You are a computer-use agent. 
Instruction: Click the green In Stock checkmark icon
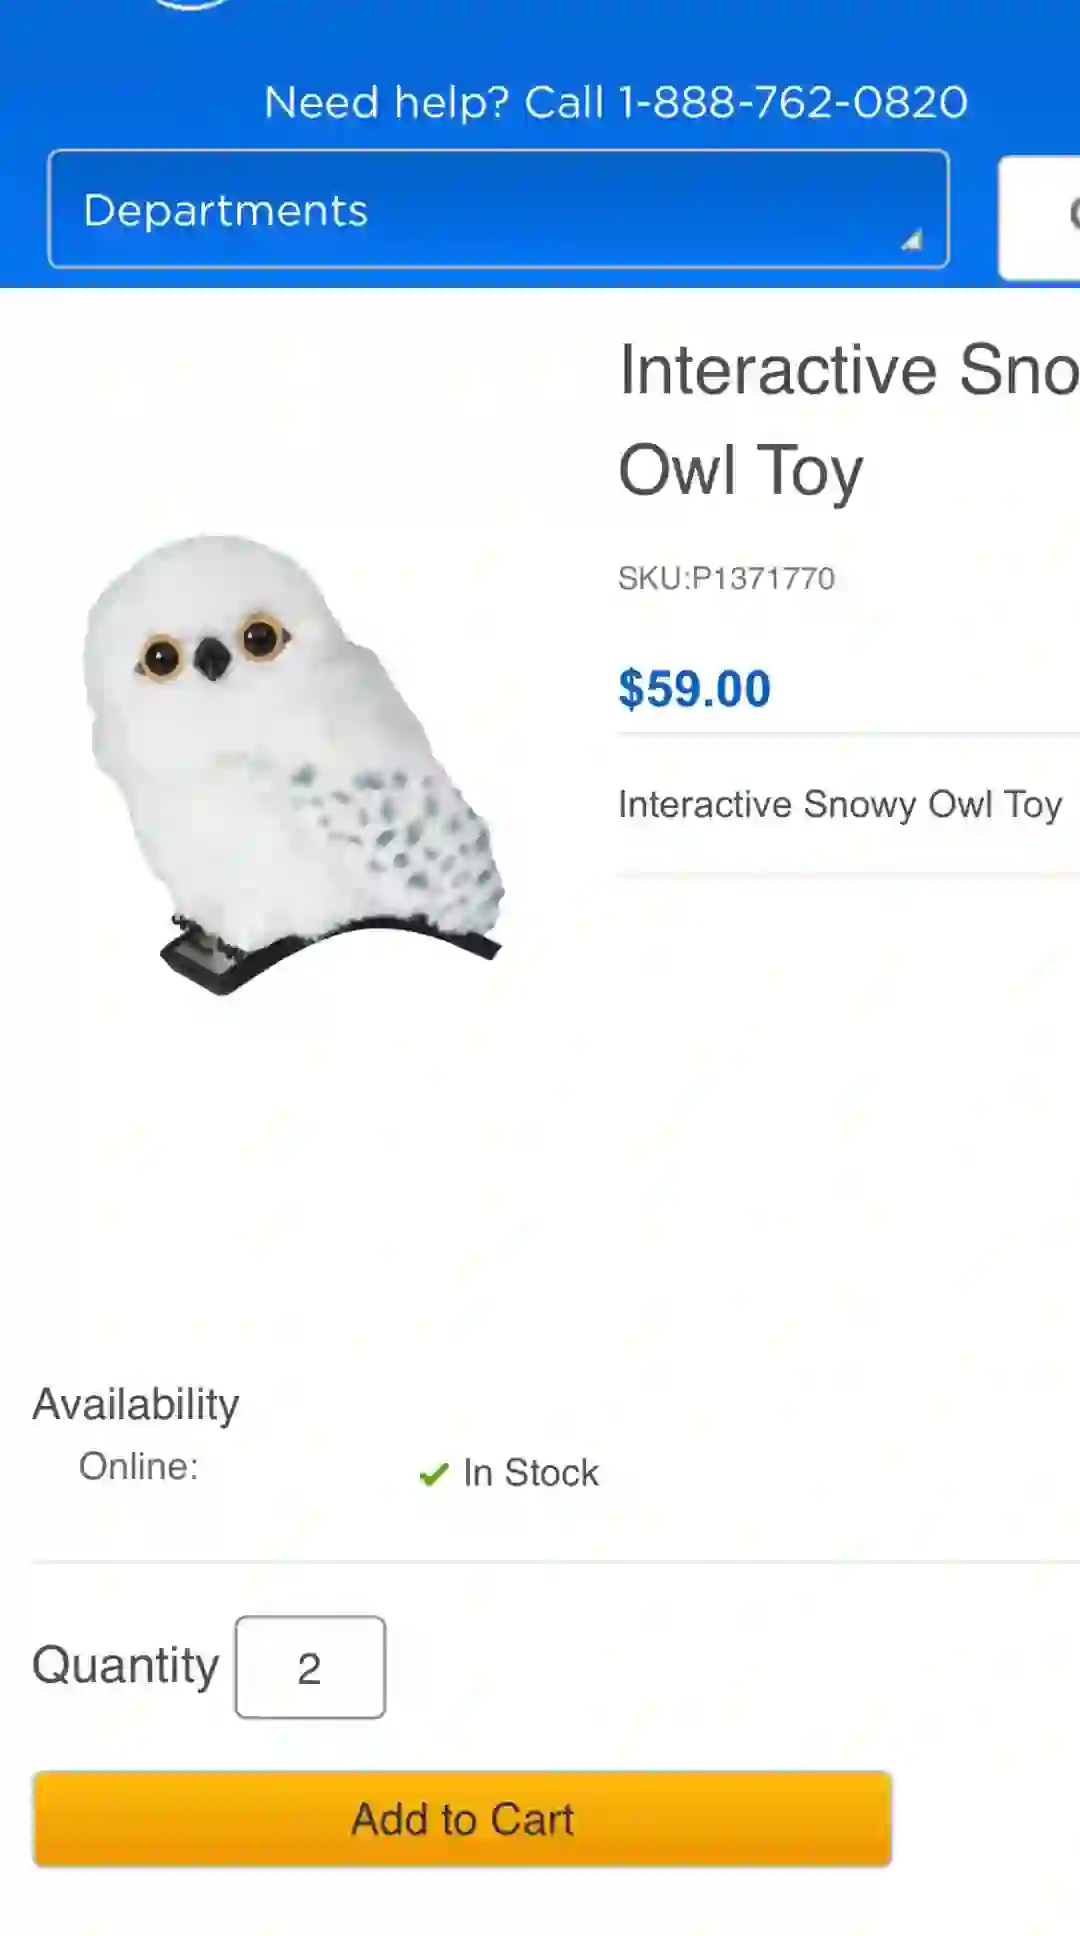(x=433, y=1474)
